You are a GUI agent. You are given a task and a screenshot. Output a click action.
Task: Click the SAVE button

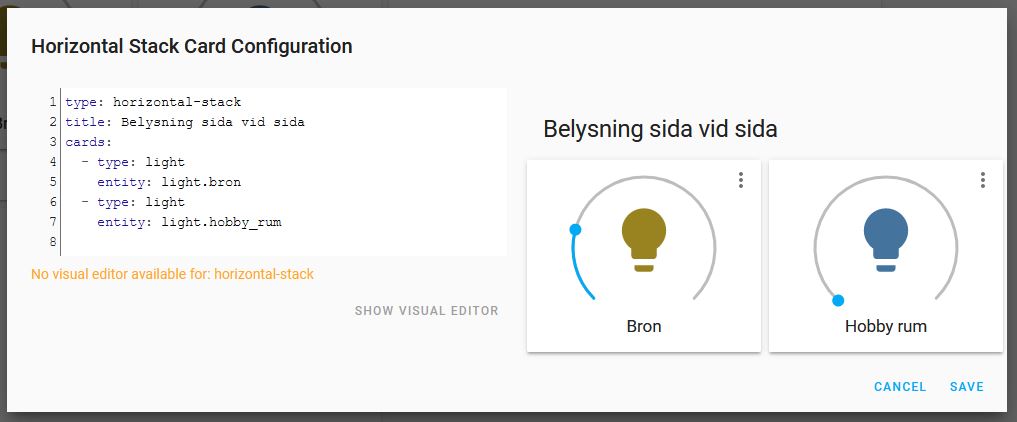tap(966, 387)
